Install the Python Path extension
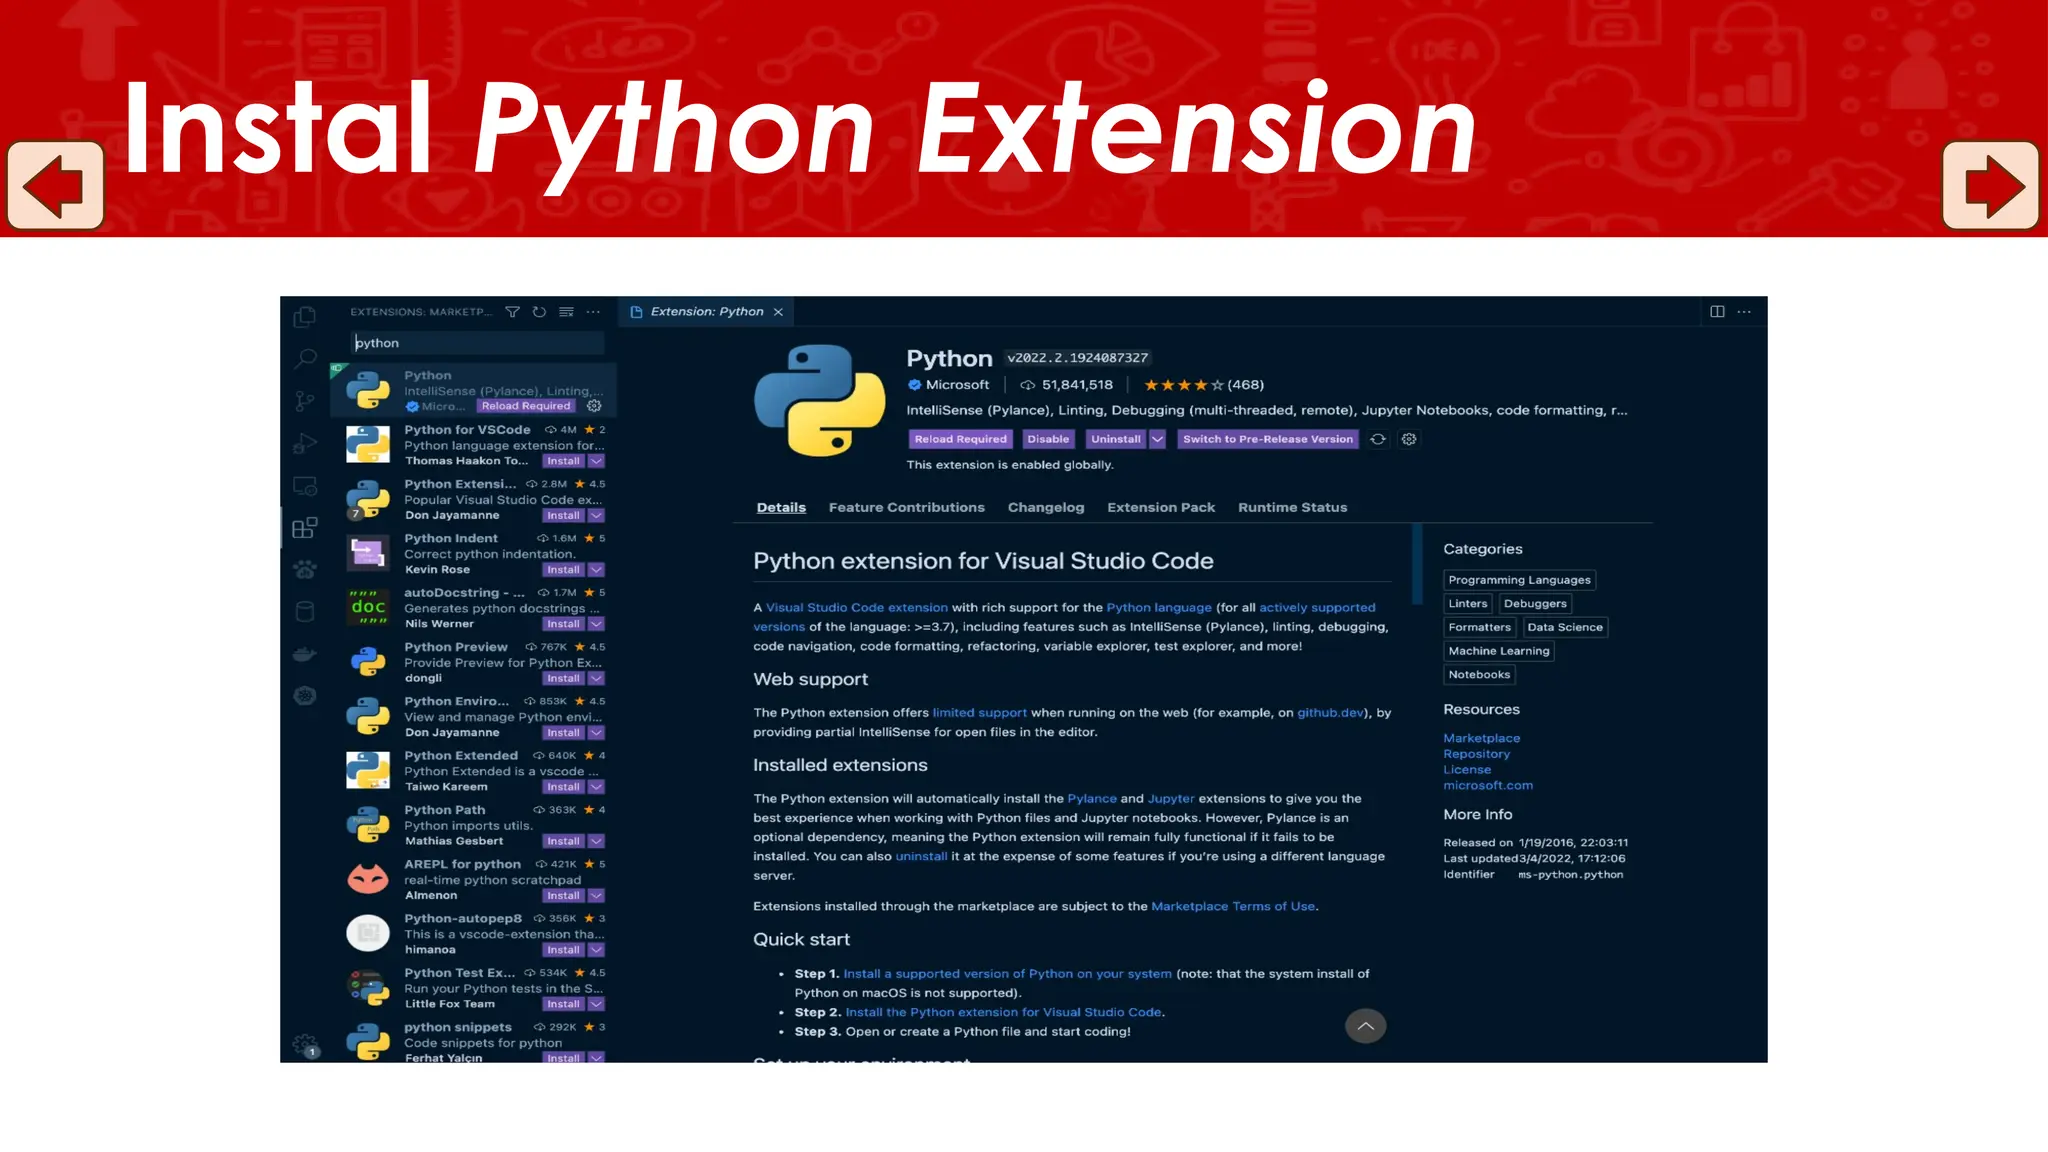The width and height of the screenshot is (2048, 1152). click(563, 842)
